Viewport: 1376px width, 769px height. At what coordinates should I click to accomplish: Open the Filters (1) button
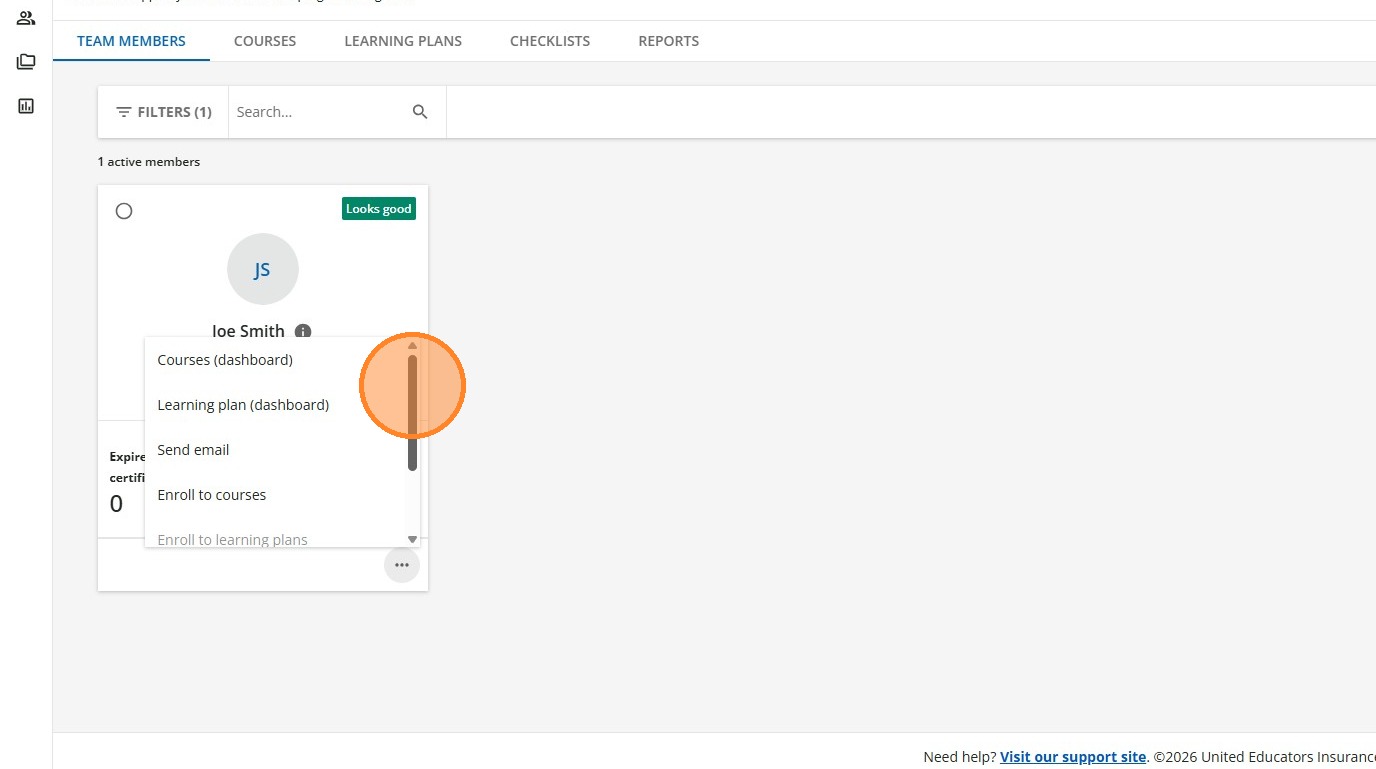click(x=164, y=112)
